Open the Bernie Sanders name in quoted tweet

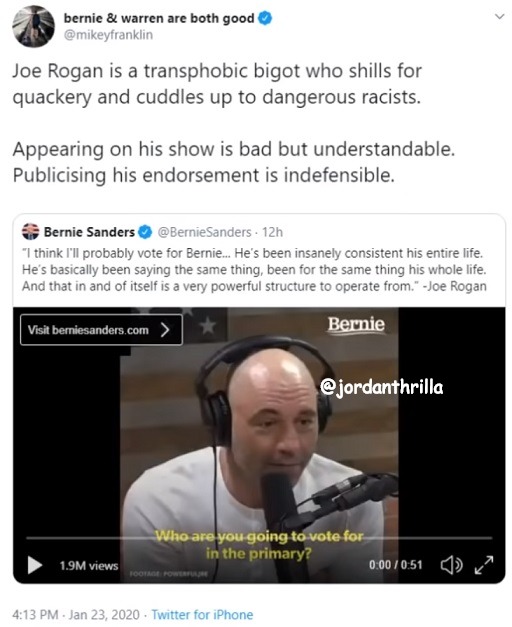pos(89,232)
